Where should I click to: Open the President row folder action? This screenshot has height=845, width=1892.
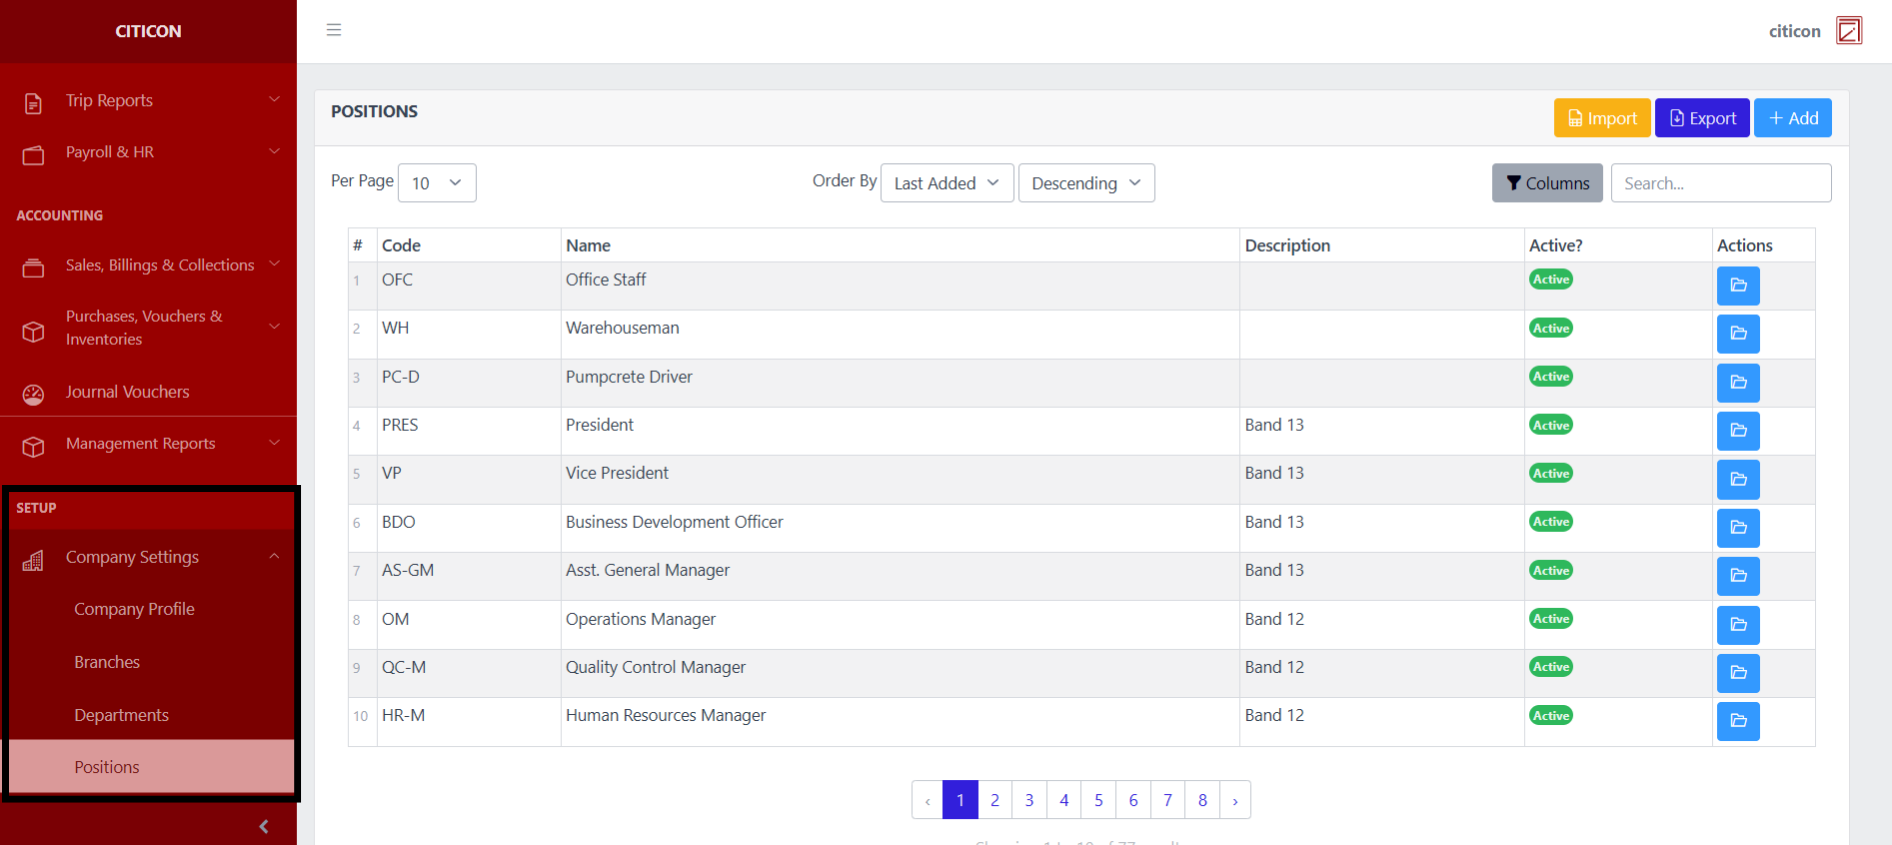point(1738,431)
